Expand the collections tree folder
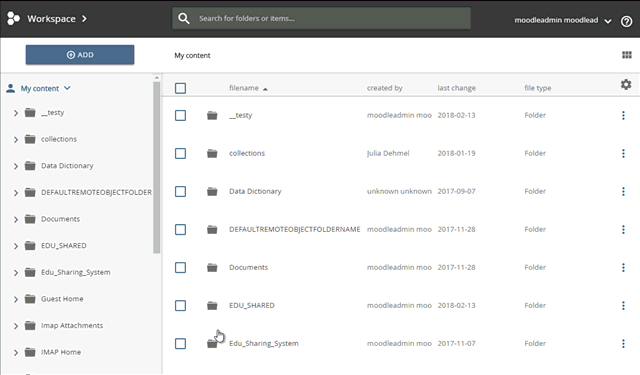 coord(16,140)
